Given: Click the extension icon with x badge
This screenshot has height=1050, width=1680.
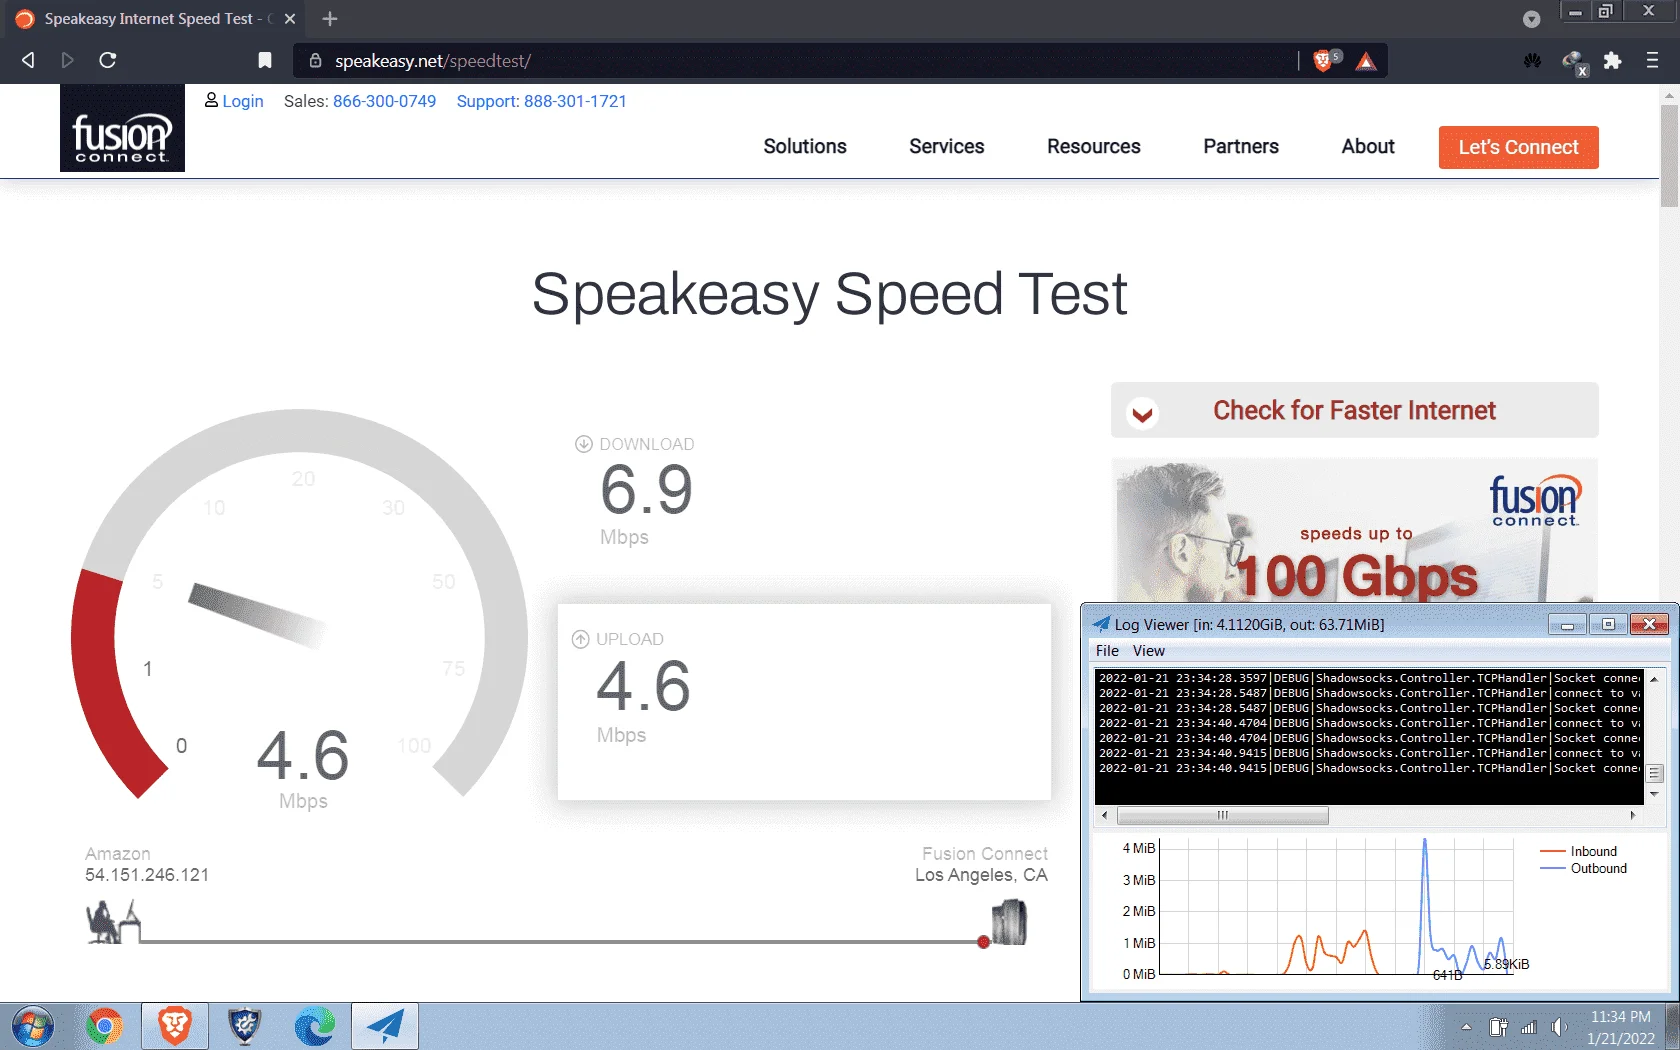Looking at the screenshot, I should (x=1574, y=63).
